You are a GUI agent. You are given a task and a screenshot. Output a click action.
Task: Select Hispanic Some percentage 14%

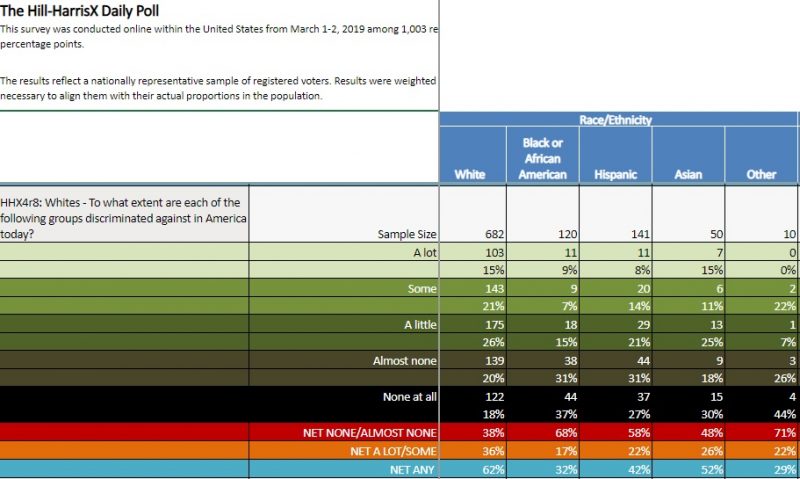click(x=639, y=306)
